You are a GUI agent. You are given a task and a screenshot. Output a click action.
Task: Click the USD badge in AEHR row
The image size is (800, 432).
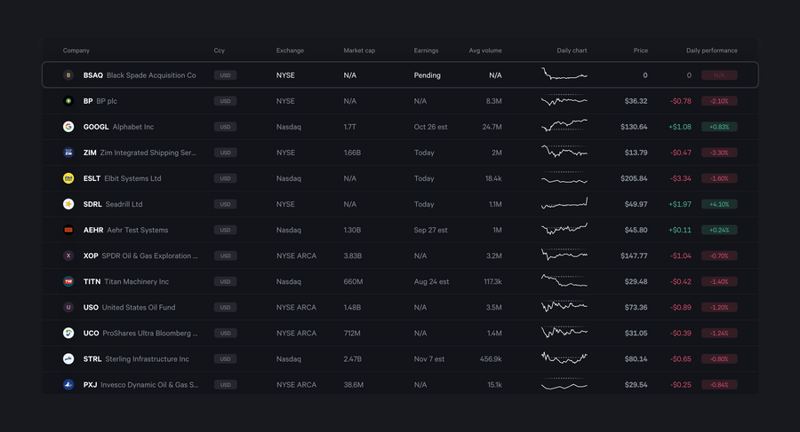(225, 230)
